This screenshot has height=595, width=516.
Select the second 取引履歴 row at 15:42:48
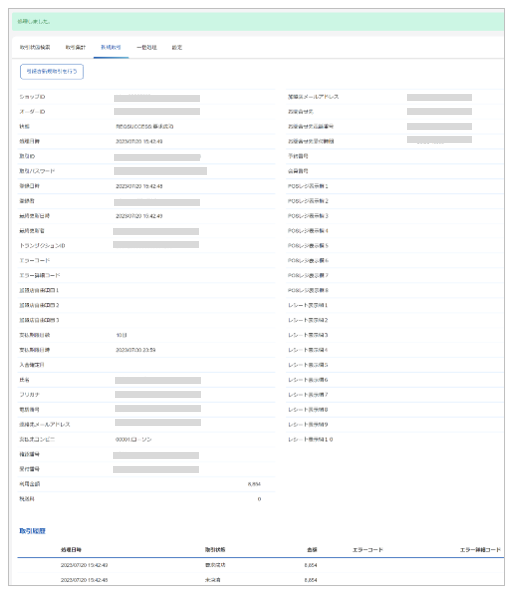tap(261, 579)
